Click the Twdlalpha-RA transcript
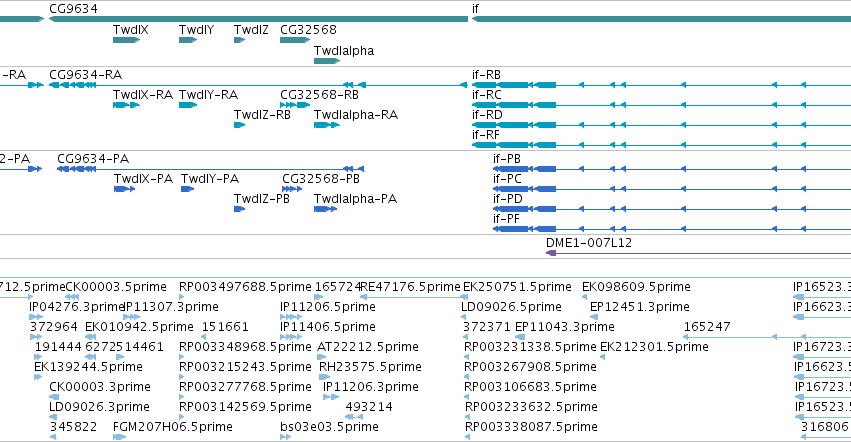Viewport: 851px width, 442px height. point(327,125)
